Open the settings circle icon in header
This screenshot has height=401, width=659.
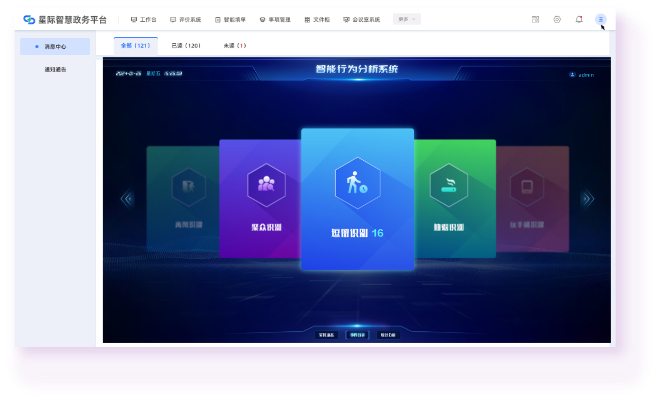pos(557,19)
